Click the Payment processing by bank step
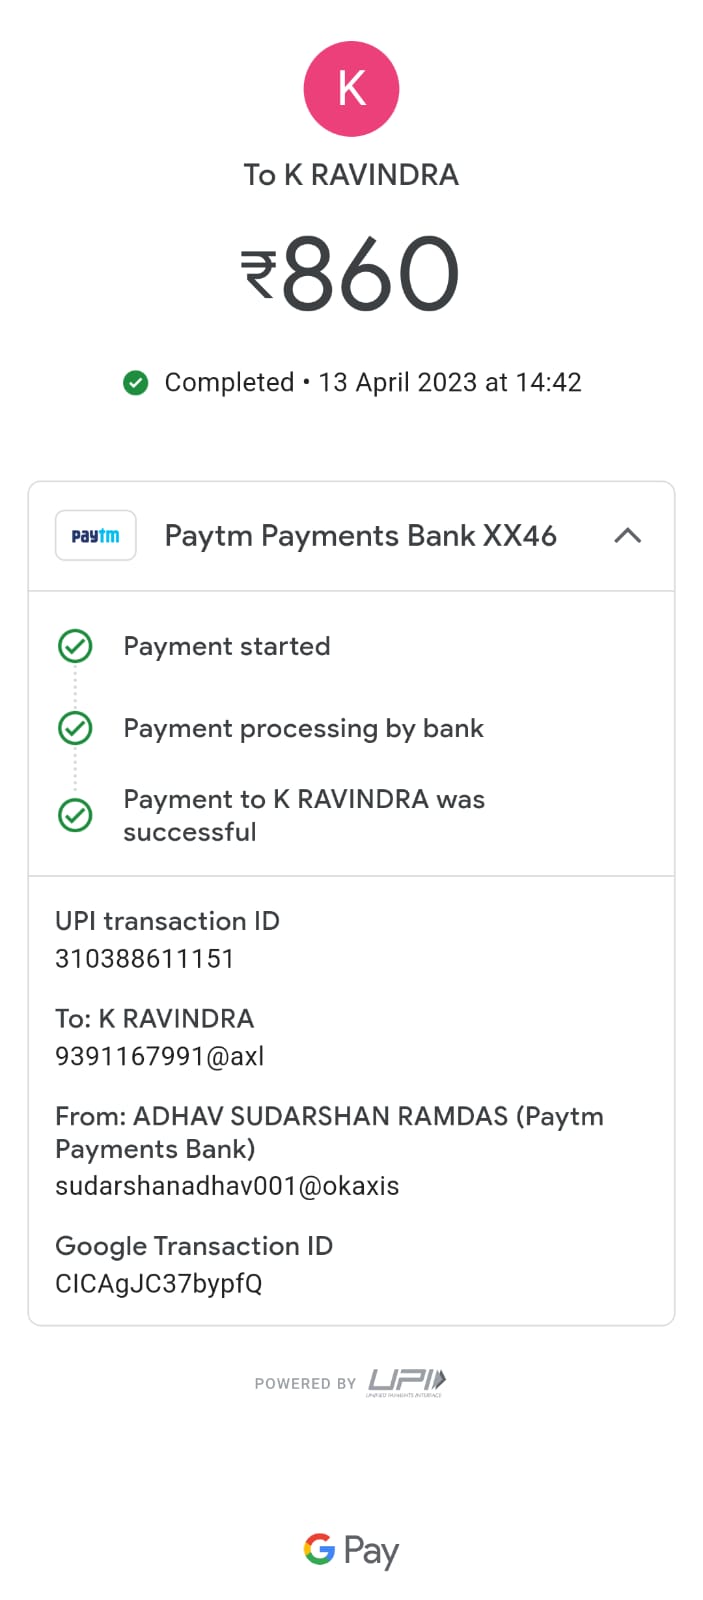The width and height of the screenshot is (703, 1600). (x=303, y=728)
